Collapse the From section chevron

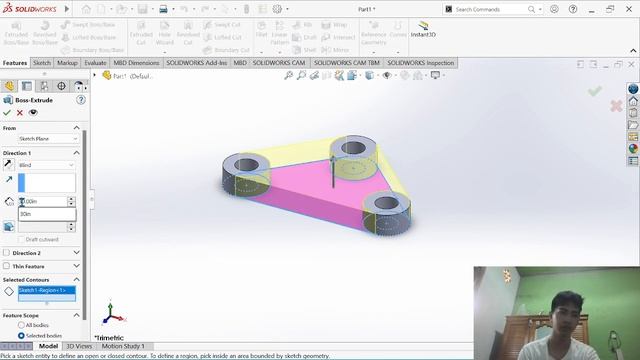coord(76,128)
